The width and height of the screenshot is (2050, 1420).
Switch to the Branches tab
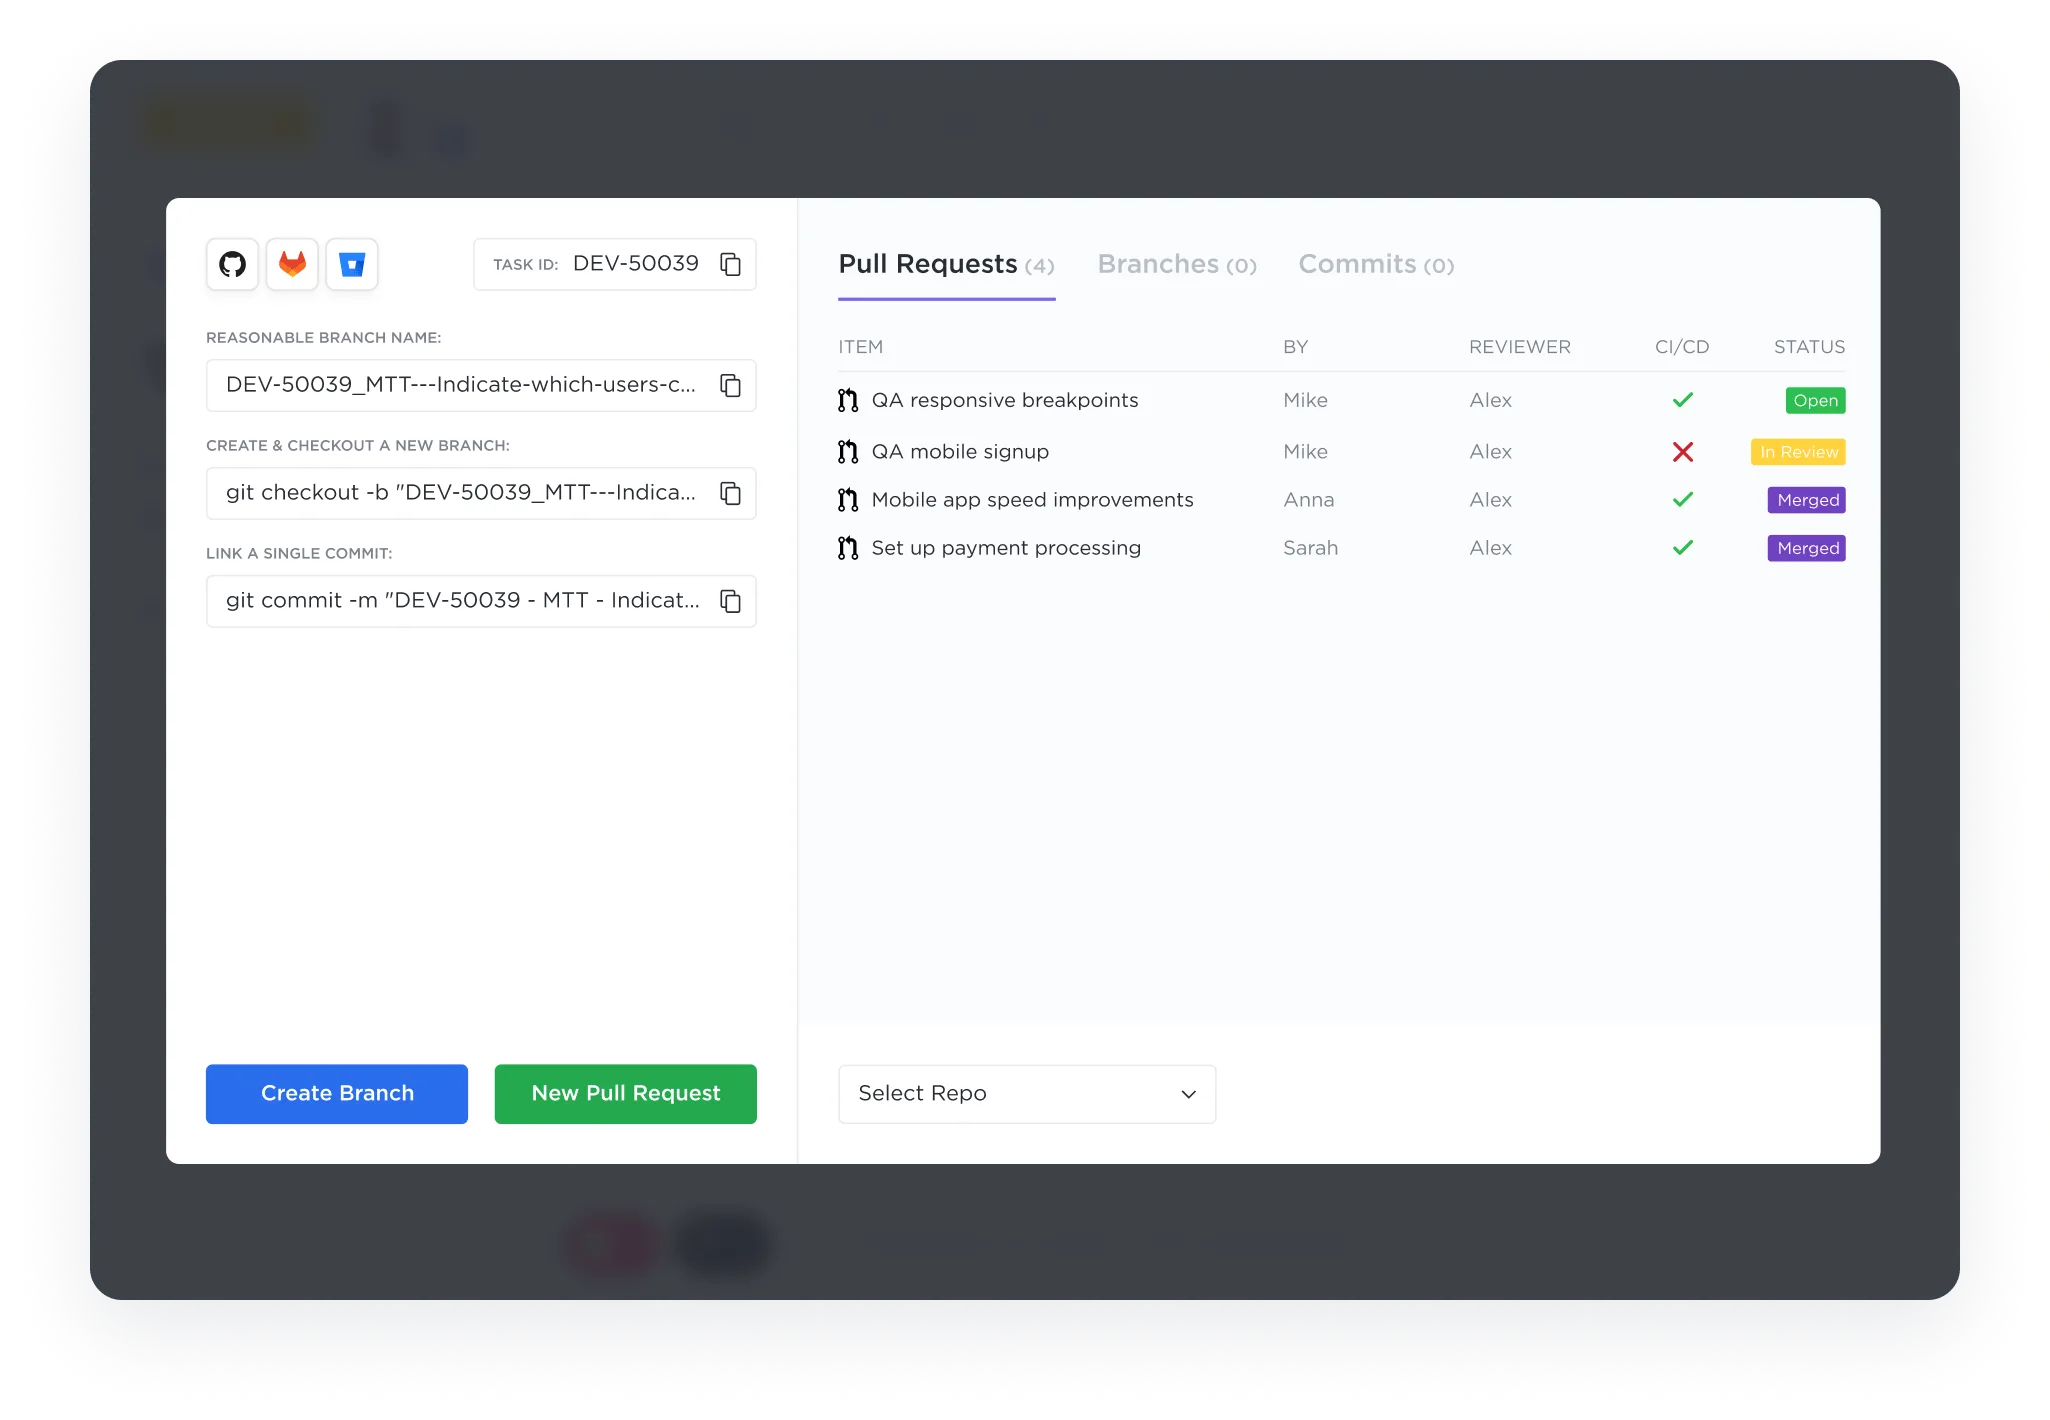click(1177, 265)
